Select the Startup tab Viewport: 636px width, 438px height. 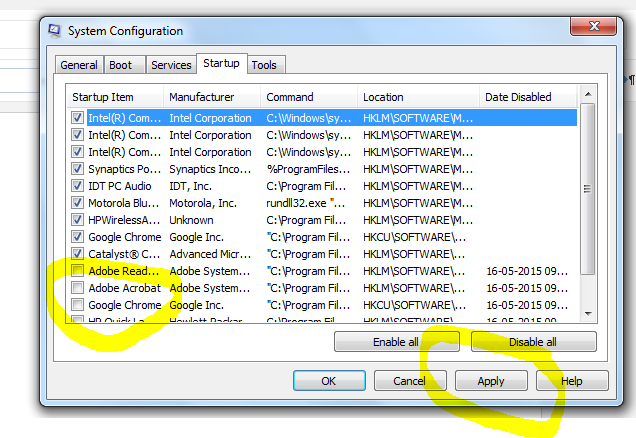[221, 63]
